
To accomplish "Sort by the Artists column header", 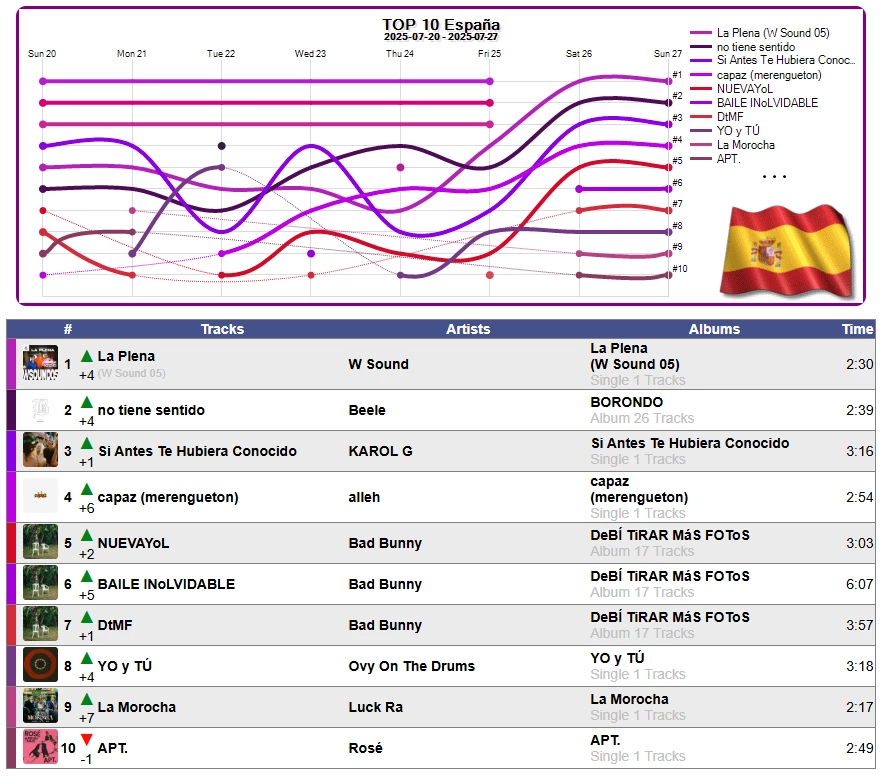I will point(468,329).
